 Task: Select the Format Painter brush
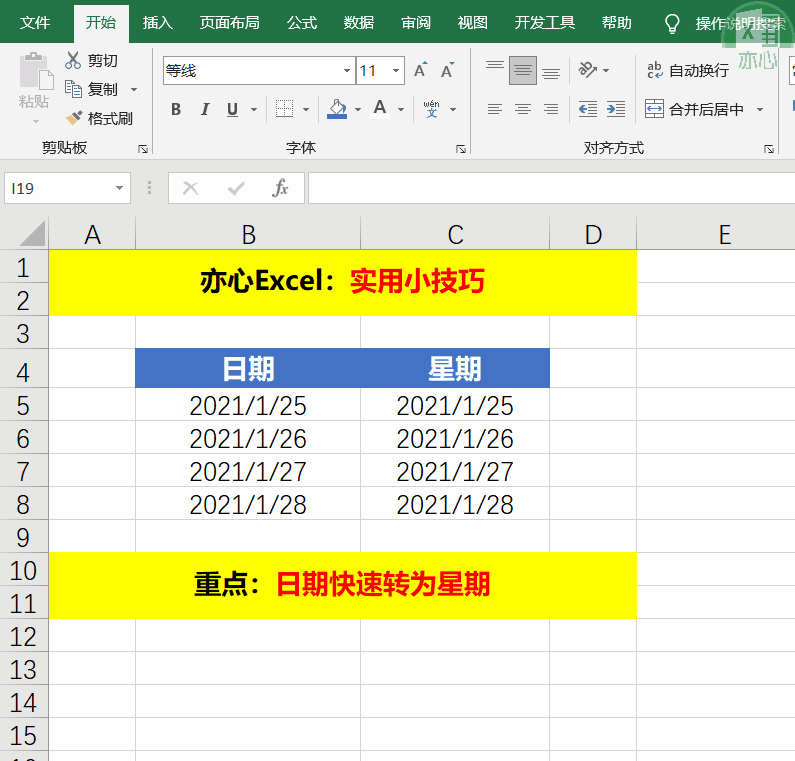point(74,118)
